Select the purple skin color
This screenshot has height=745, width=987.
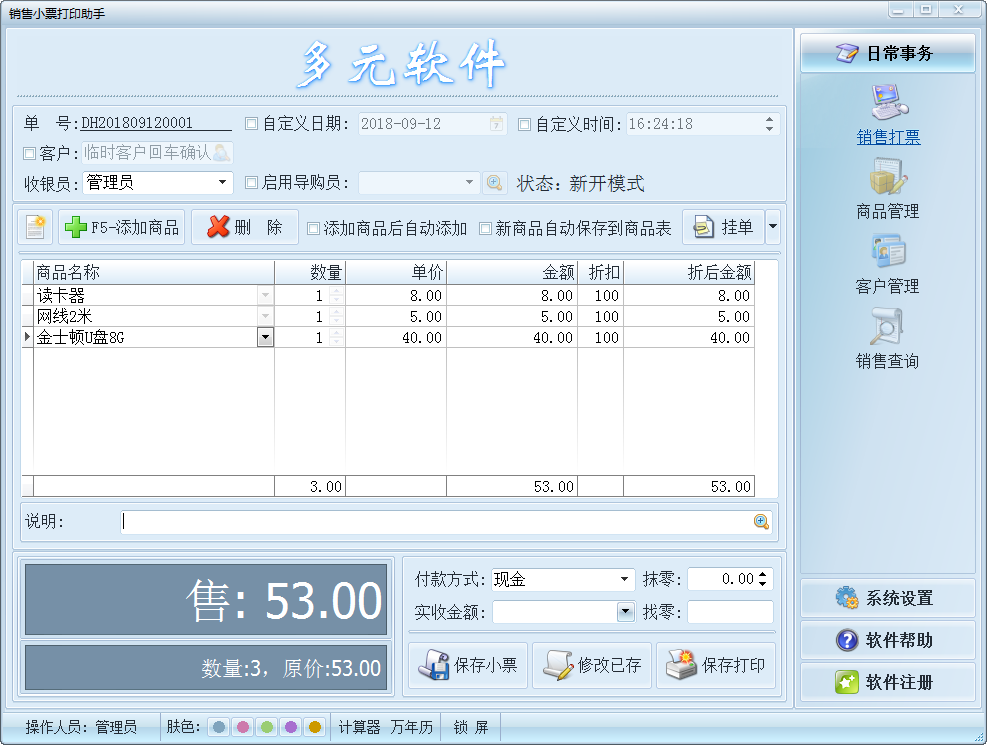[x=291, y=727]
